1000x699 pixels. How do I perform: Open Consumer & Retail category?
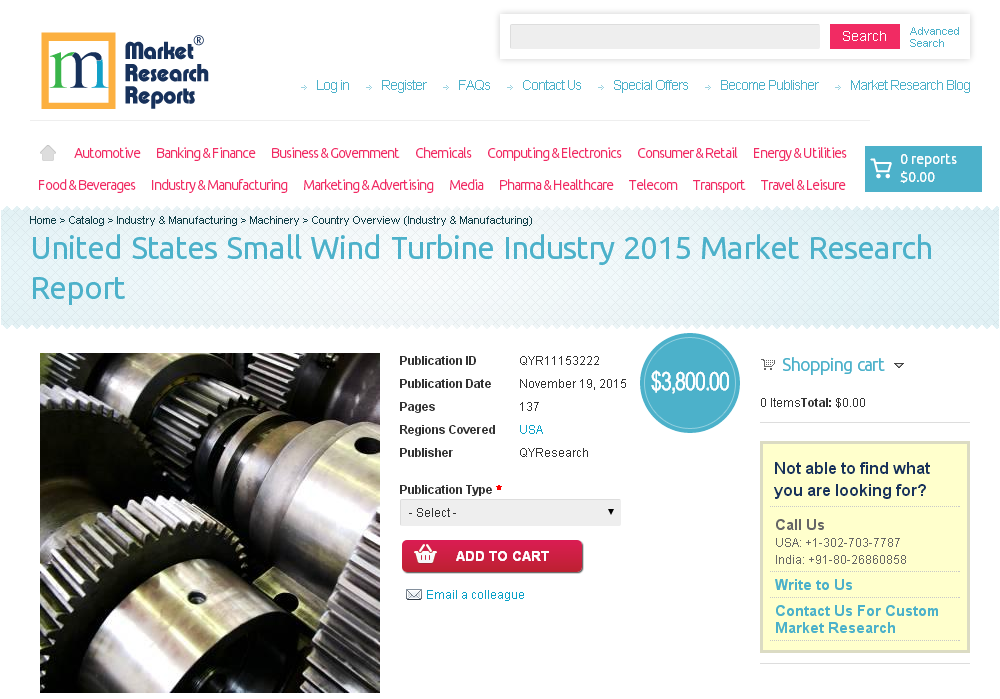(x=687, y=153)
